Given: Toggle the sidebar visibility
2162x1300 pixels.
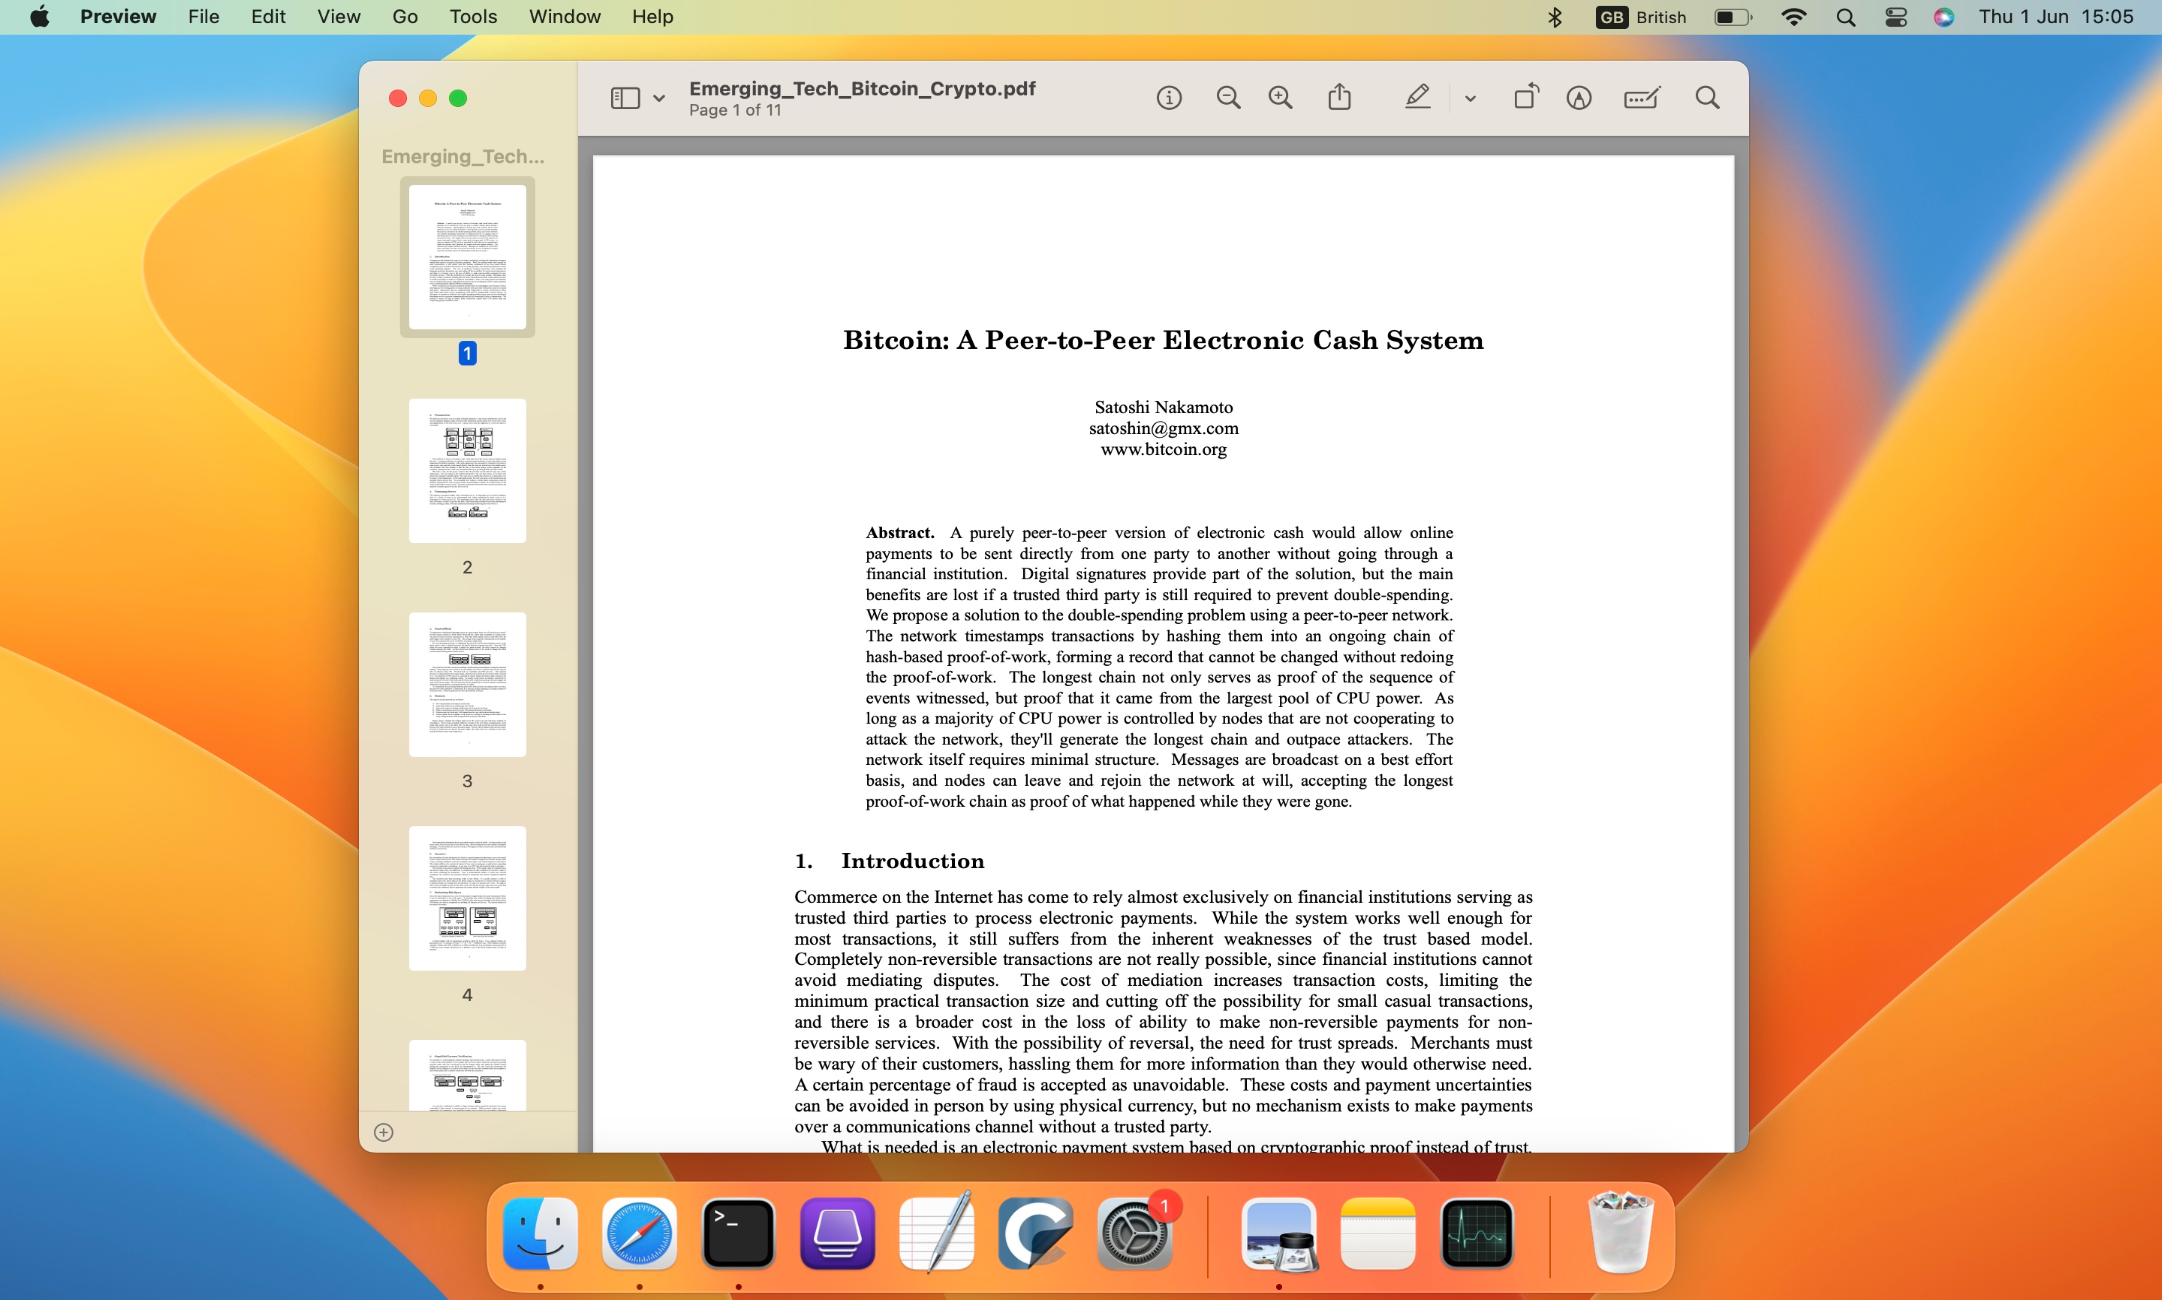Looking at the screenshot, I should (623, 97).
